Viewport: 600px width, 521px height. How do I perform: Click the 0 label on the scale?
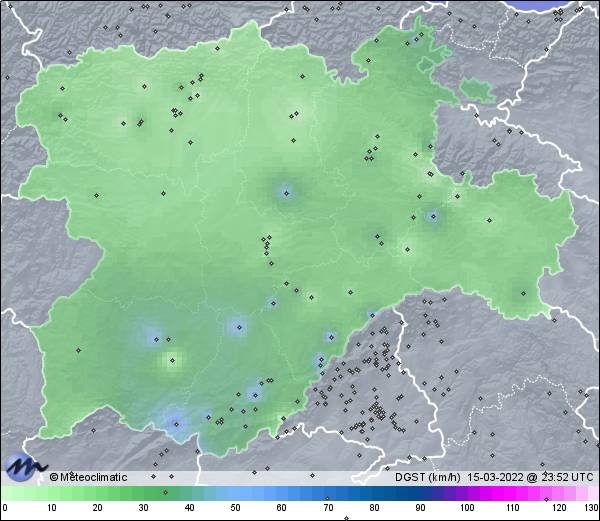click(5, 508)
